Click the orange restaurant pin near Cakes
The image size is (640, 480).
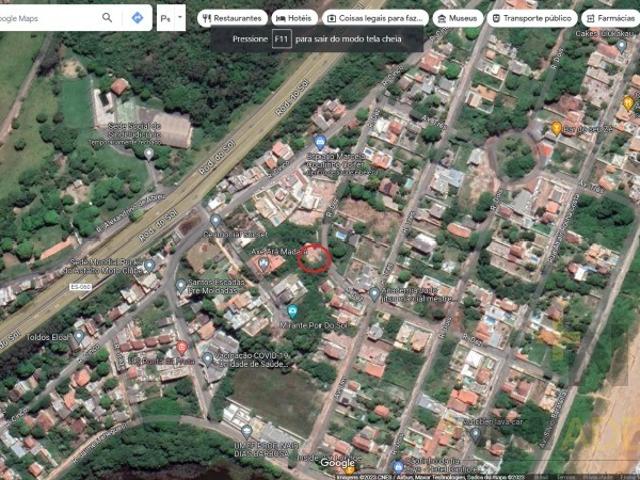coord(628,103)
